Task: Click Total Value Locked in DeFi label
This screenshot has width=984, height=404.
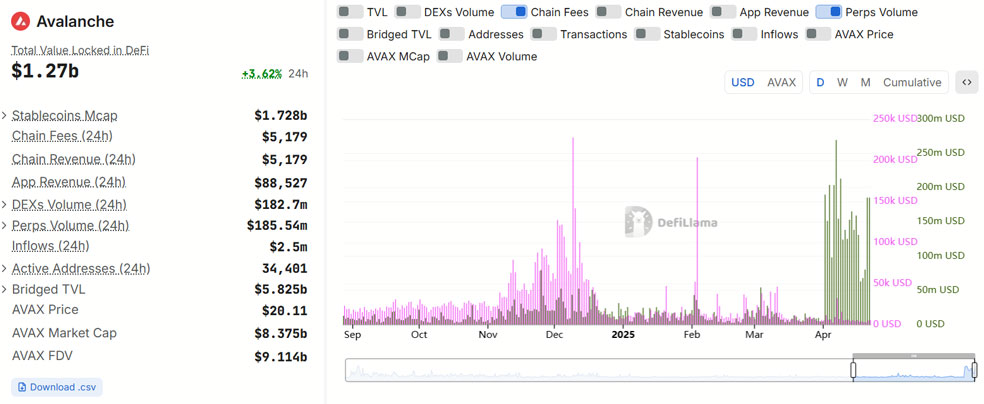Action: (x=80, y=51)
